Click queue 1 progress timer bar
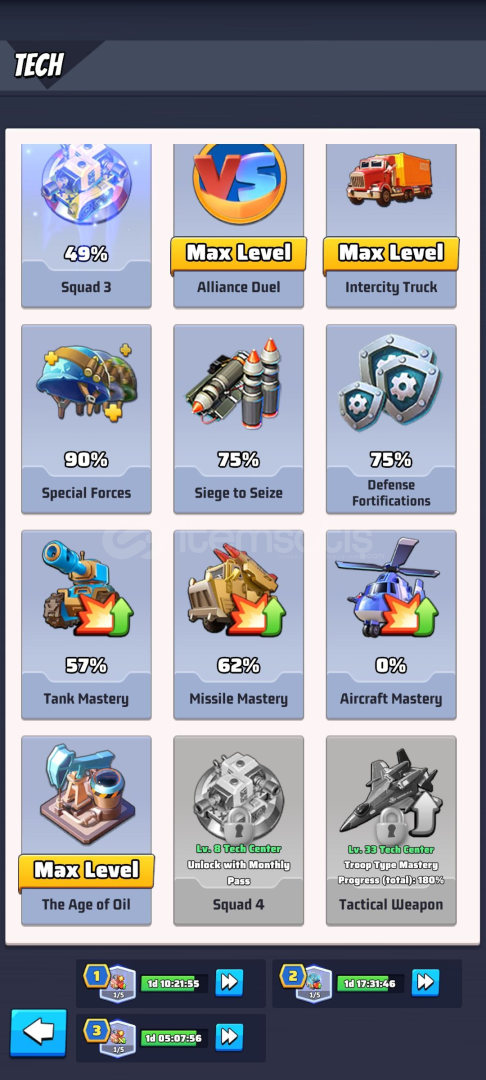486x1080 pixels. pos(174,984)
